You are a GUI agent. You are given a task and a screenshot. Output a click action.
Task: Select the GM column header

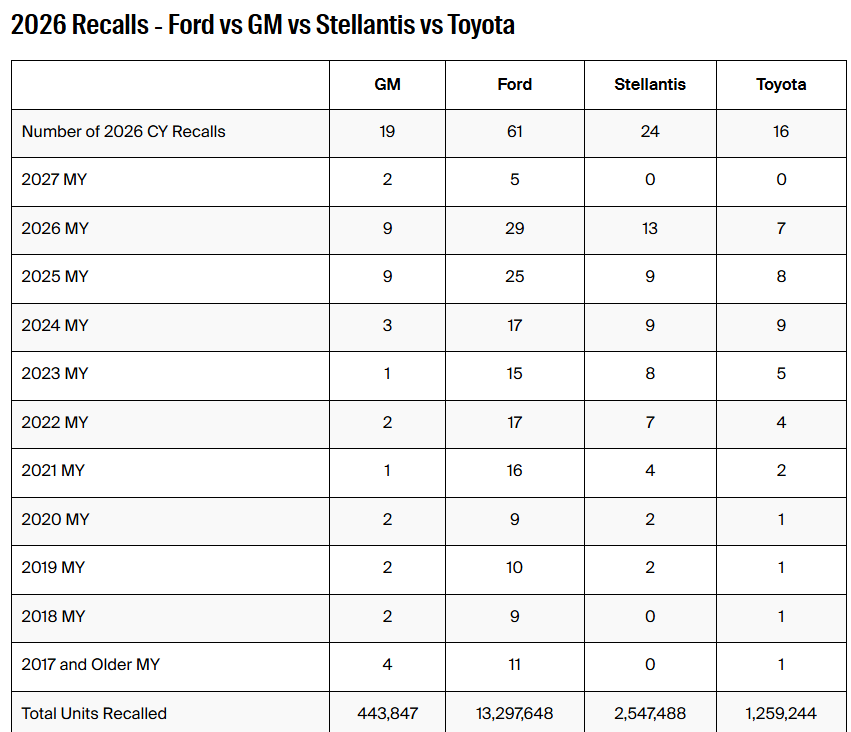coord(388,85)
